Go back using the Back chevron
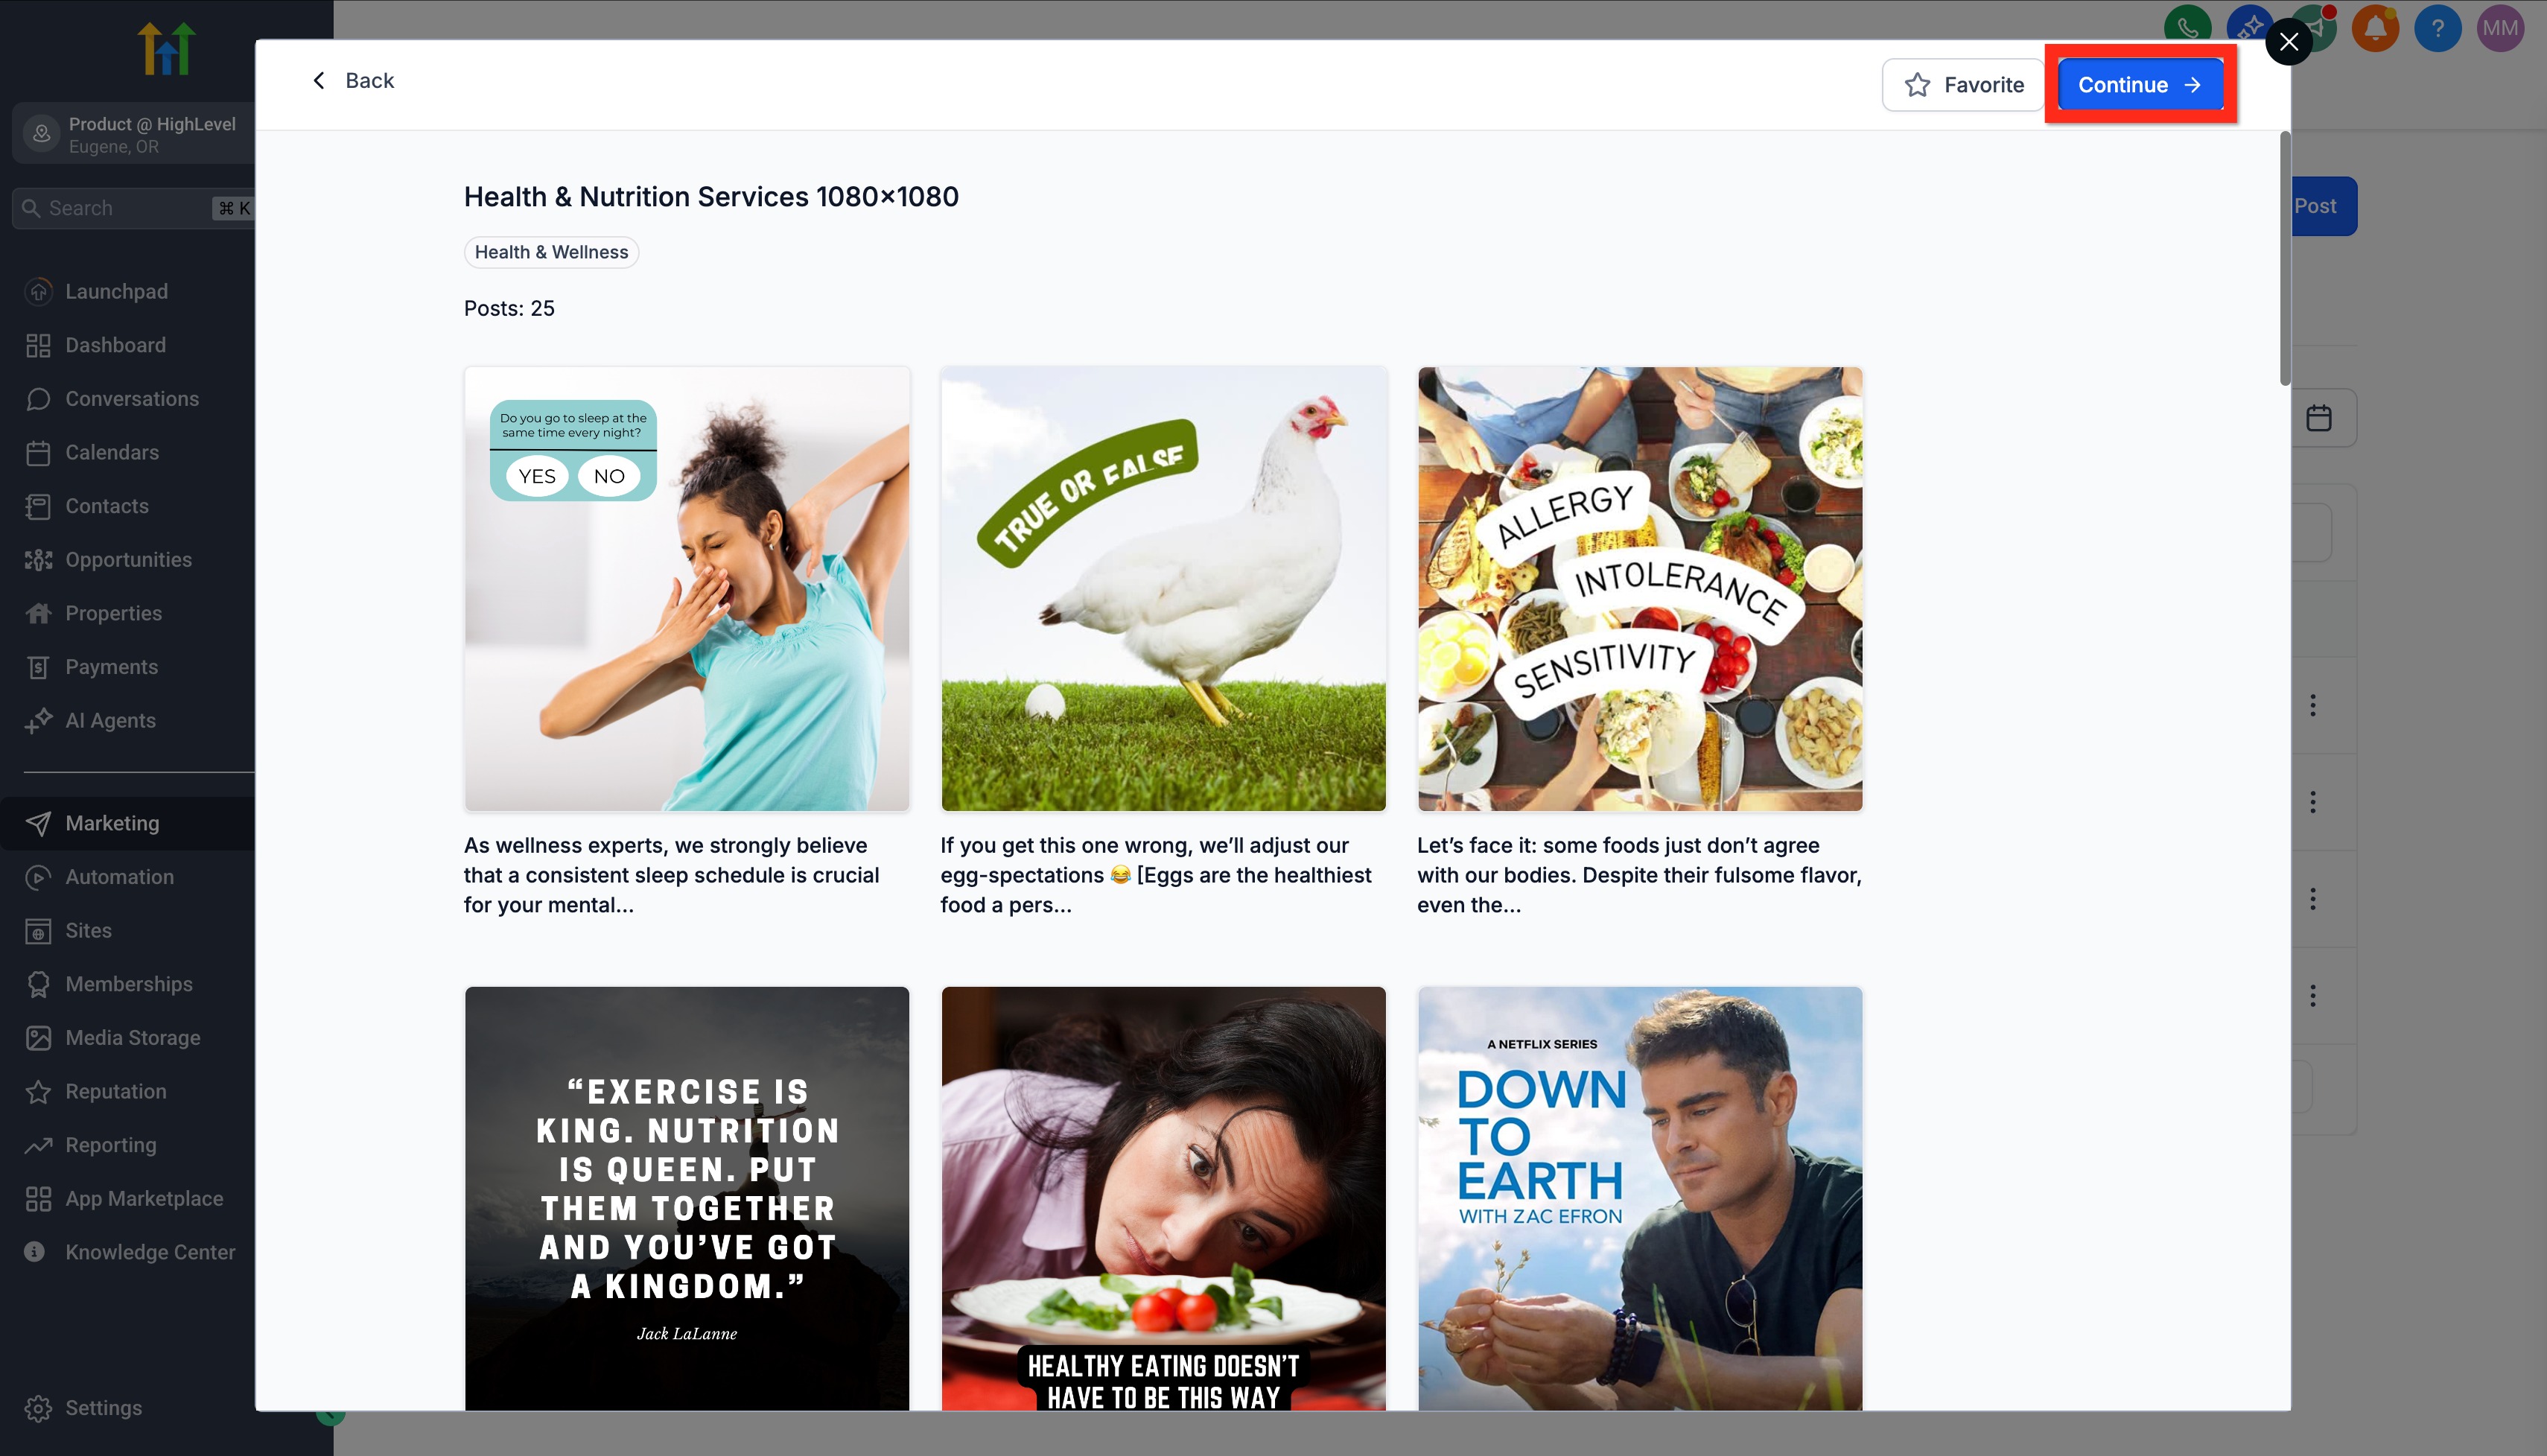This screenshot has width=2547, height=1456. [x=319, y=80]
